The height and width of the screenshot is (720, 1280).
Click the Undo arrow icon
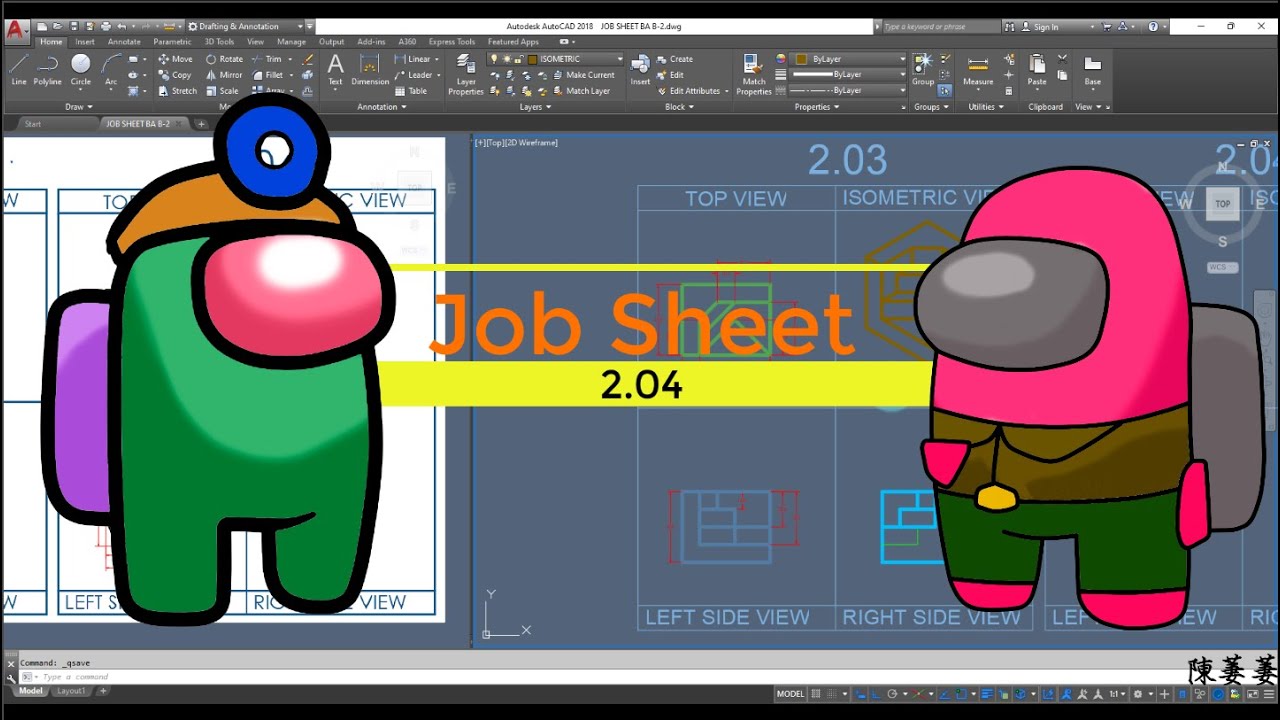pos(121,26)
